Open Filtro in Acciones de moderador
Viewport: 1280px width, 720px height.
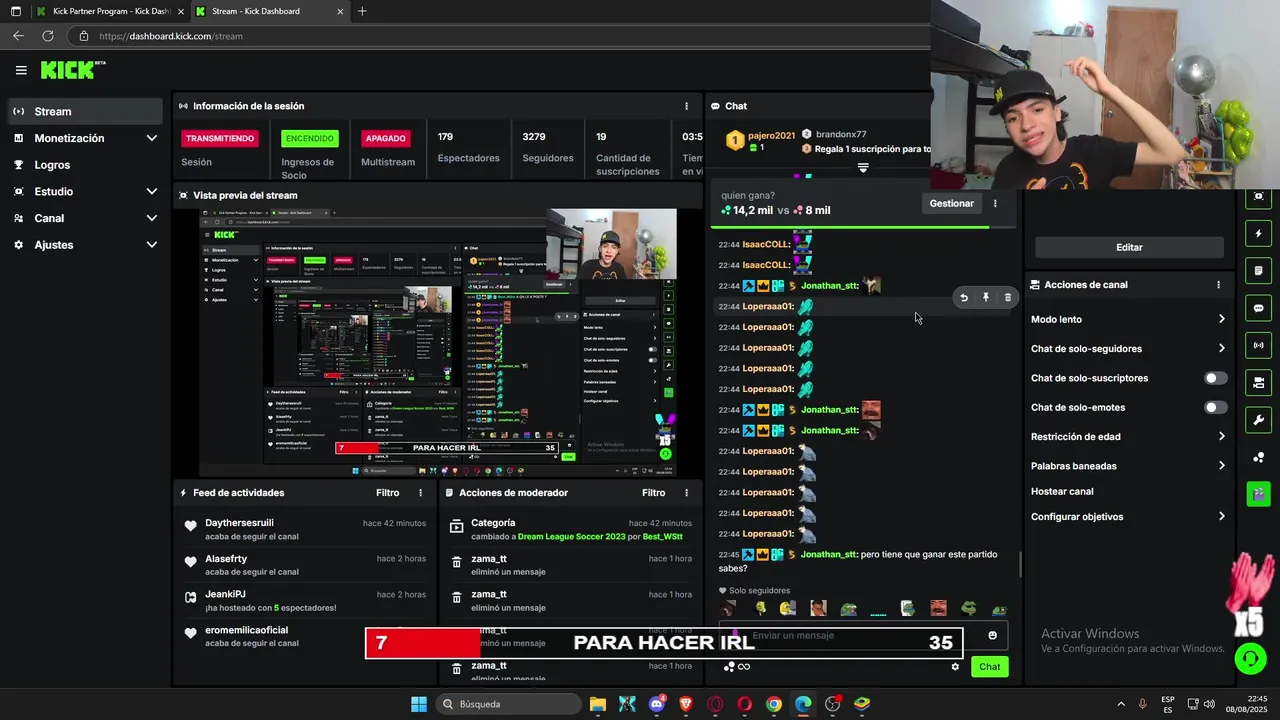click(653, 493)
